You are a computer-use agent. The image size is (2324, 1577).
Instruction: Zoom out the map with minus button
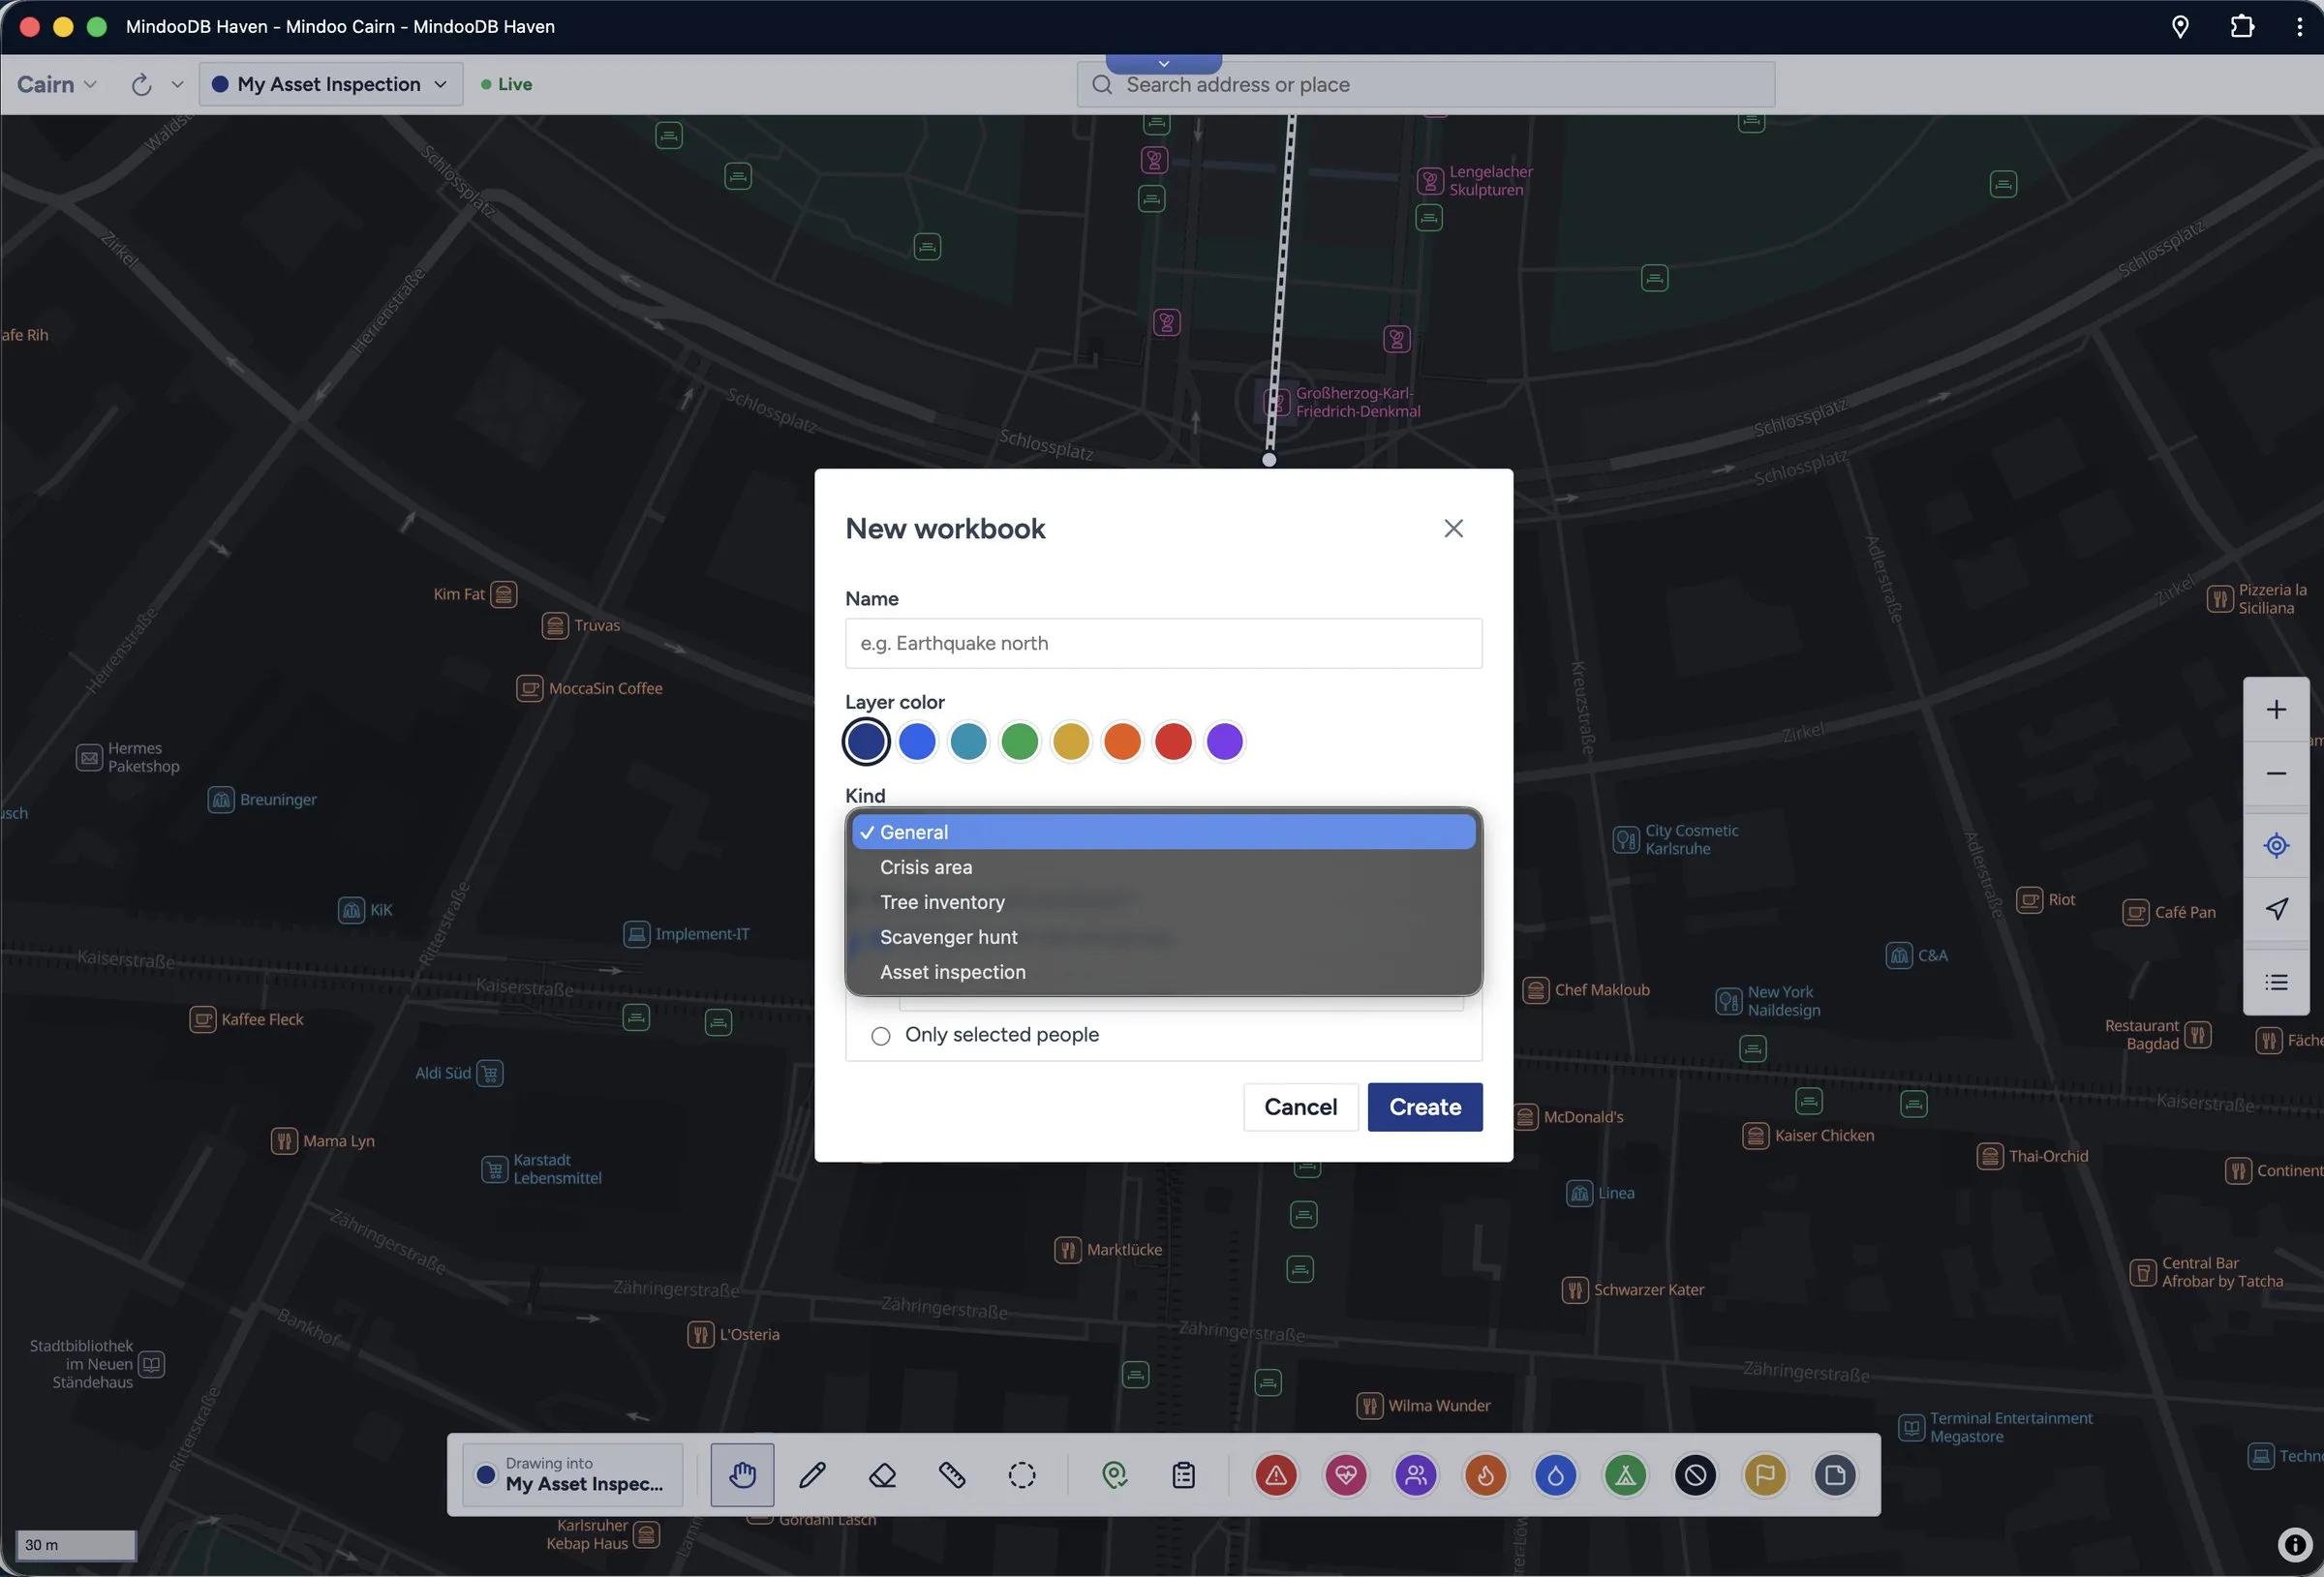(x=2276, y=773)
